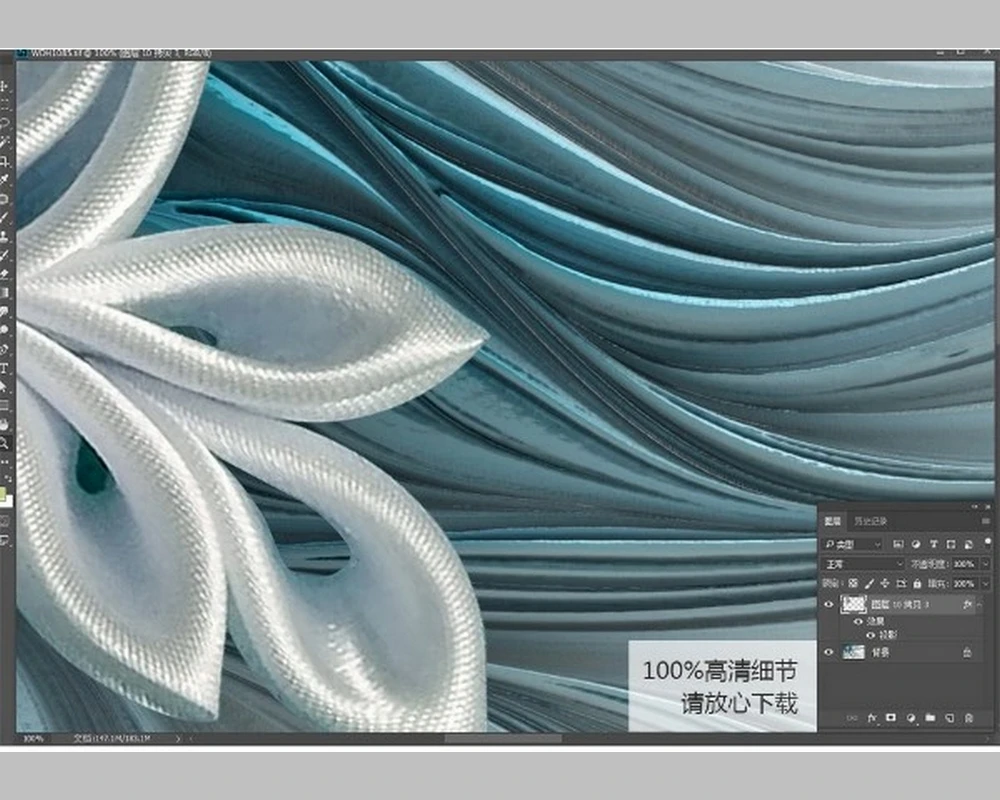Screen dimensions: 1000x800
Task: Toggle the layer filter switch
Action: pos(988,543)
